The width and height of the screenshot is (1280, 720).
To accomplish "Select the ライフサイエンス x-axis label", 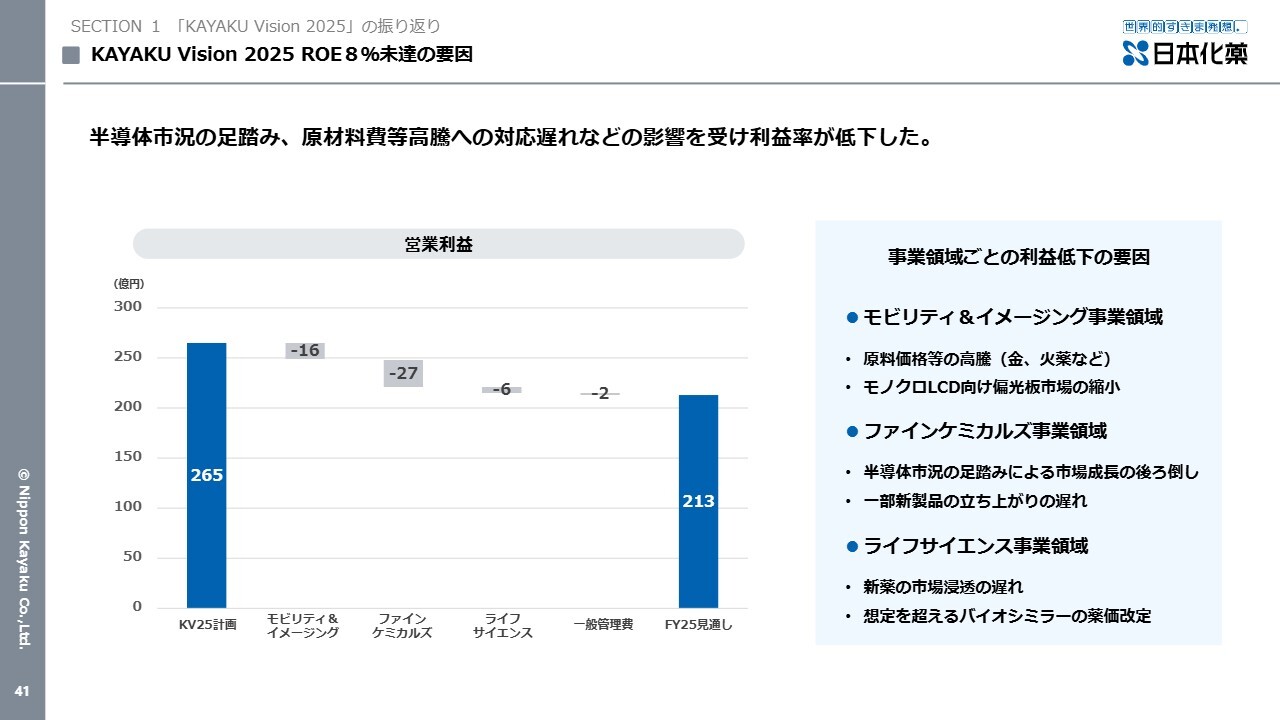I will pyautogui.click(x=502, y=626).
